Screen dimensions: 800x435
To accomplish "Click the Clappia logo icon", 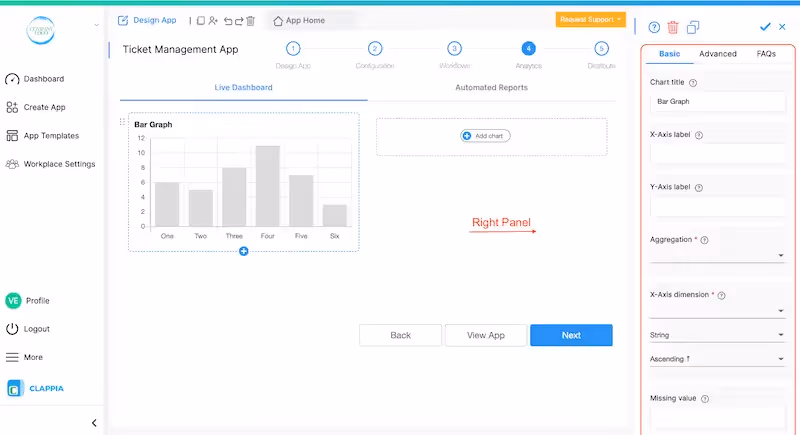I will 14,389.
